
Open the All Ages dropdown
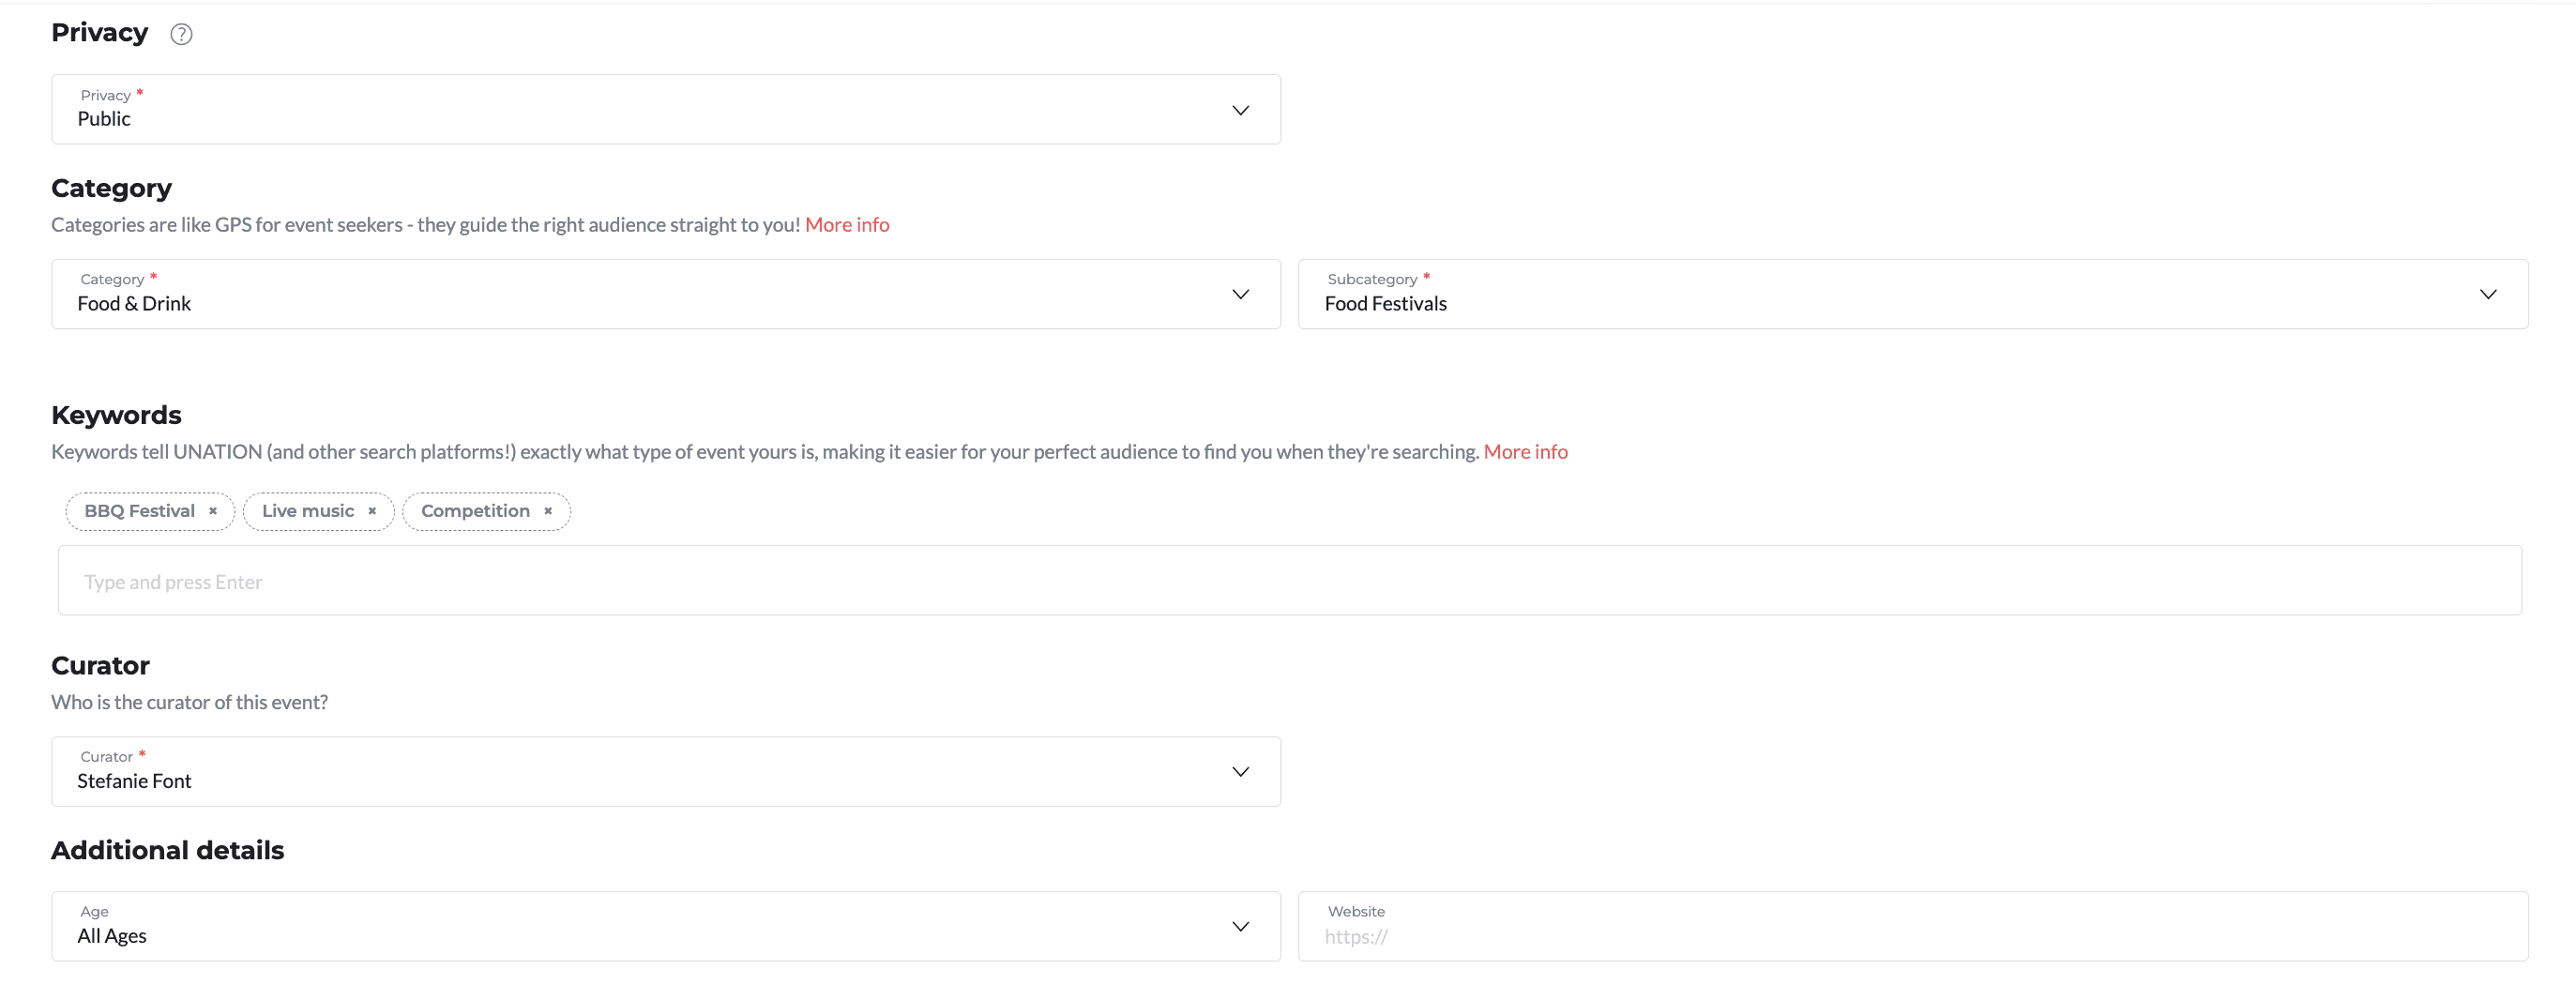666,927
